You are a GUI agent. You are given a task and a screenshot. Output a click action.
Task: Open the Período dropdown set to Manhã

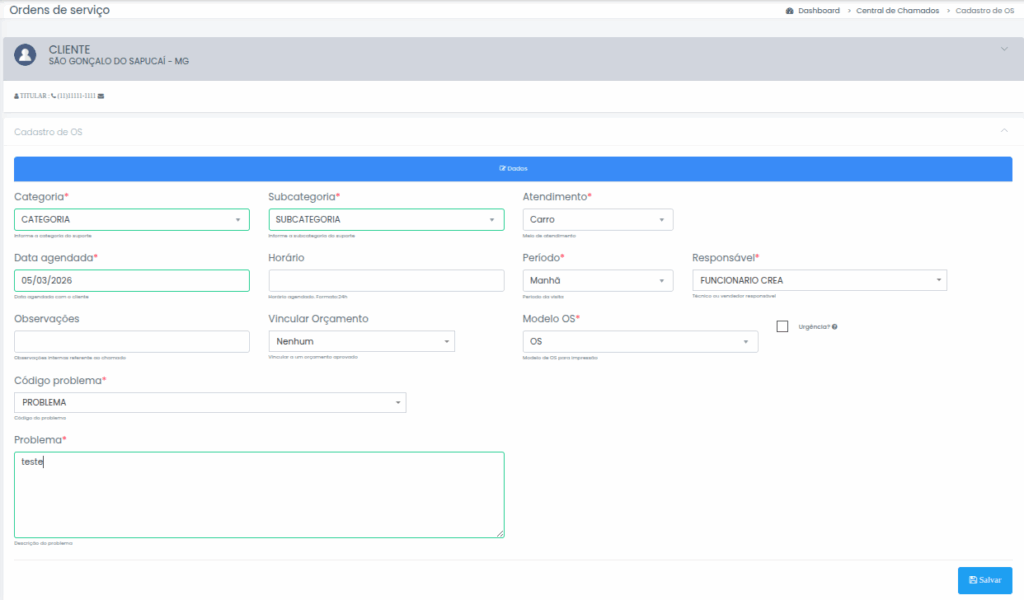point(597,281)
